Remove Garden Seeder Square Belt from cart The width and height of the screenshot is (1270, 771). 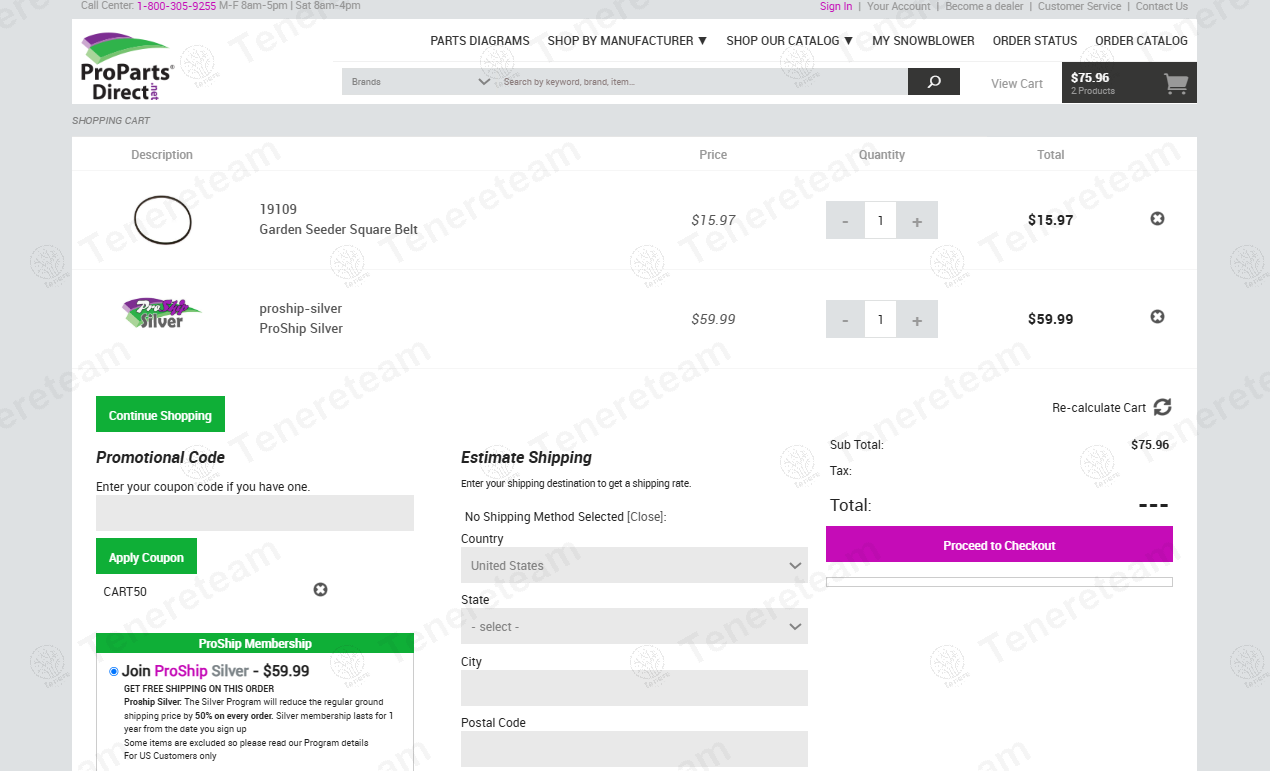point(1157,219)
